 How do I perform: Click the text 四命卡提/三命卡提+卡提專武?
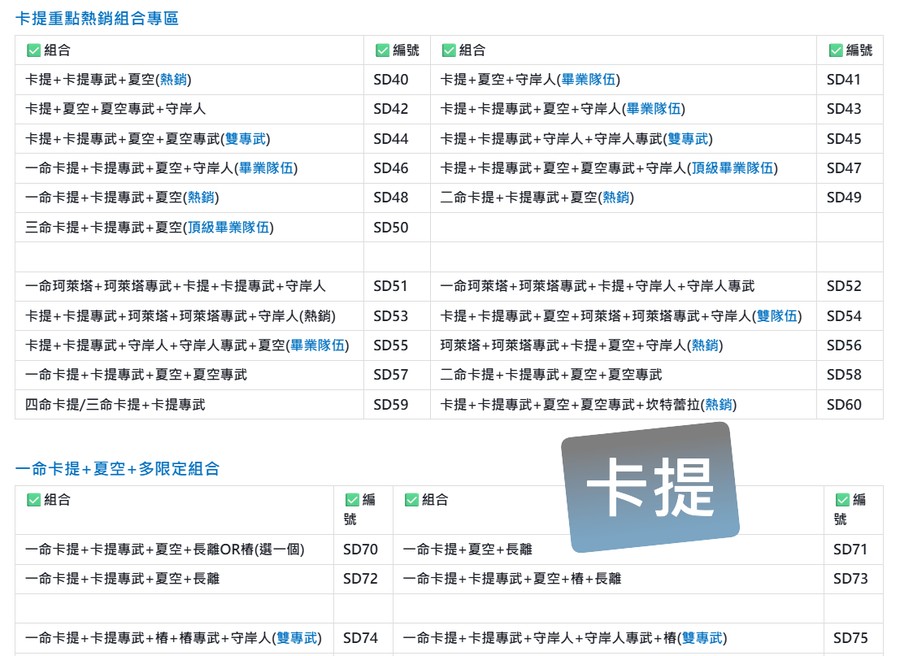point(115,405)
